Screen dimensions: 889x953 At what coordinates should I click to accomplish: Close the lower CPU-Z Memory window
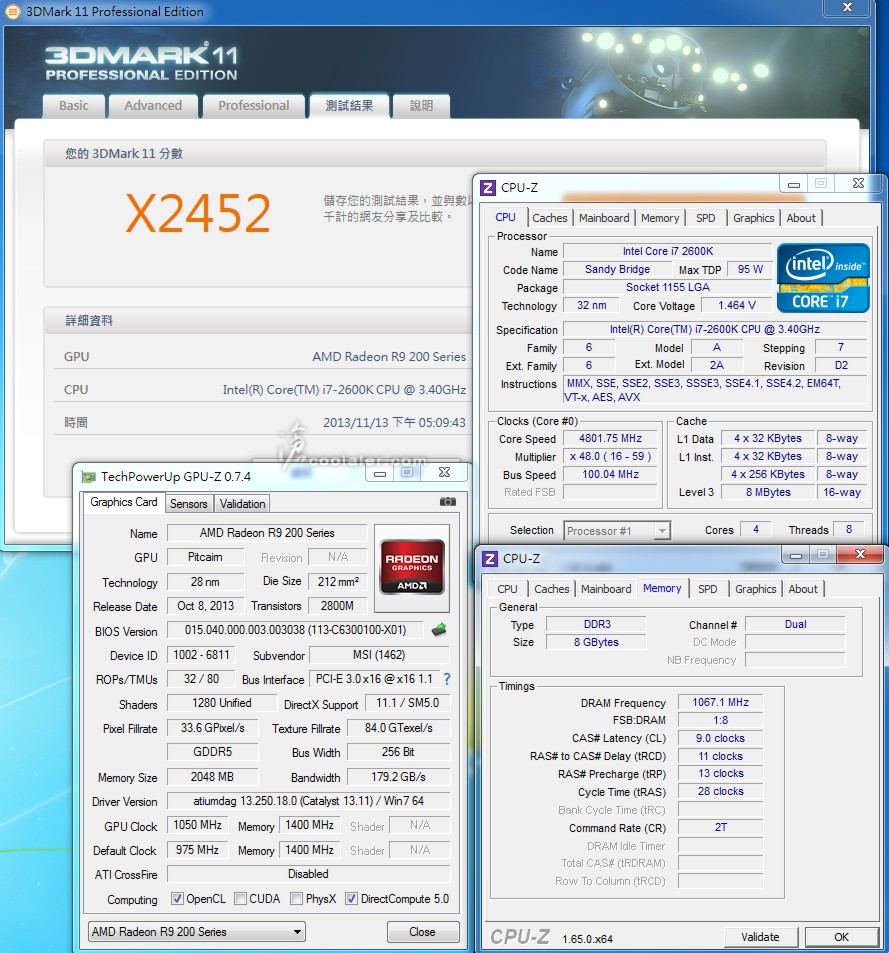pyautogui.click(x=860, y=554)
